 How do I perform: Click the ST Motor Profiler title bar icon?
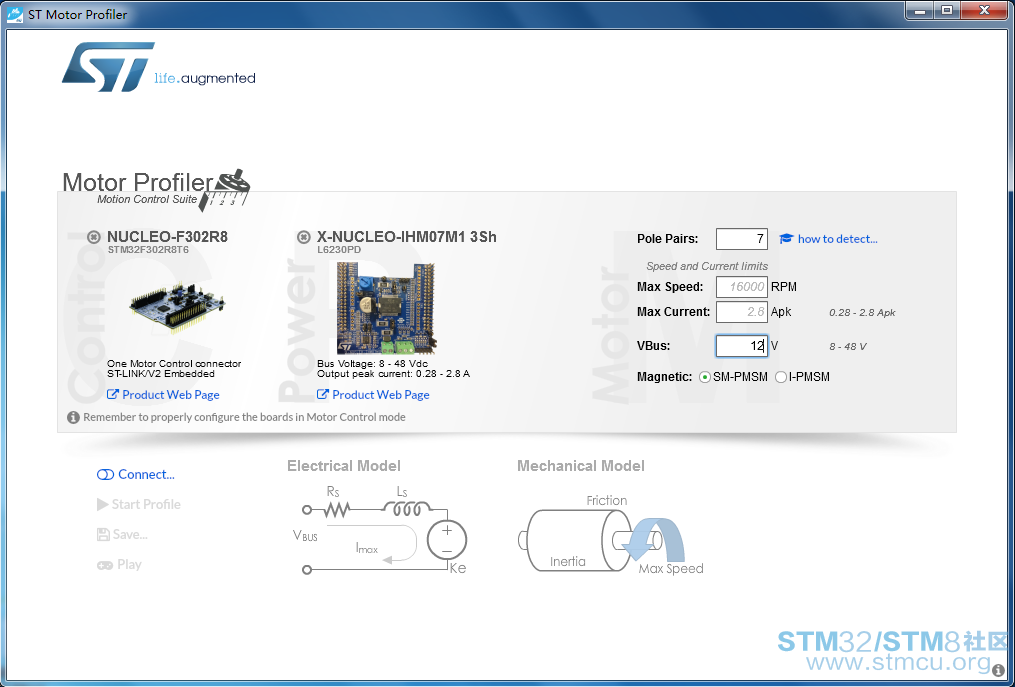[15, 14]
